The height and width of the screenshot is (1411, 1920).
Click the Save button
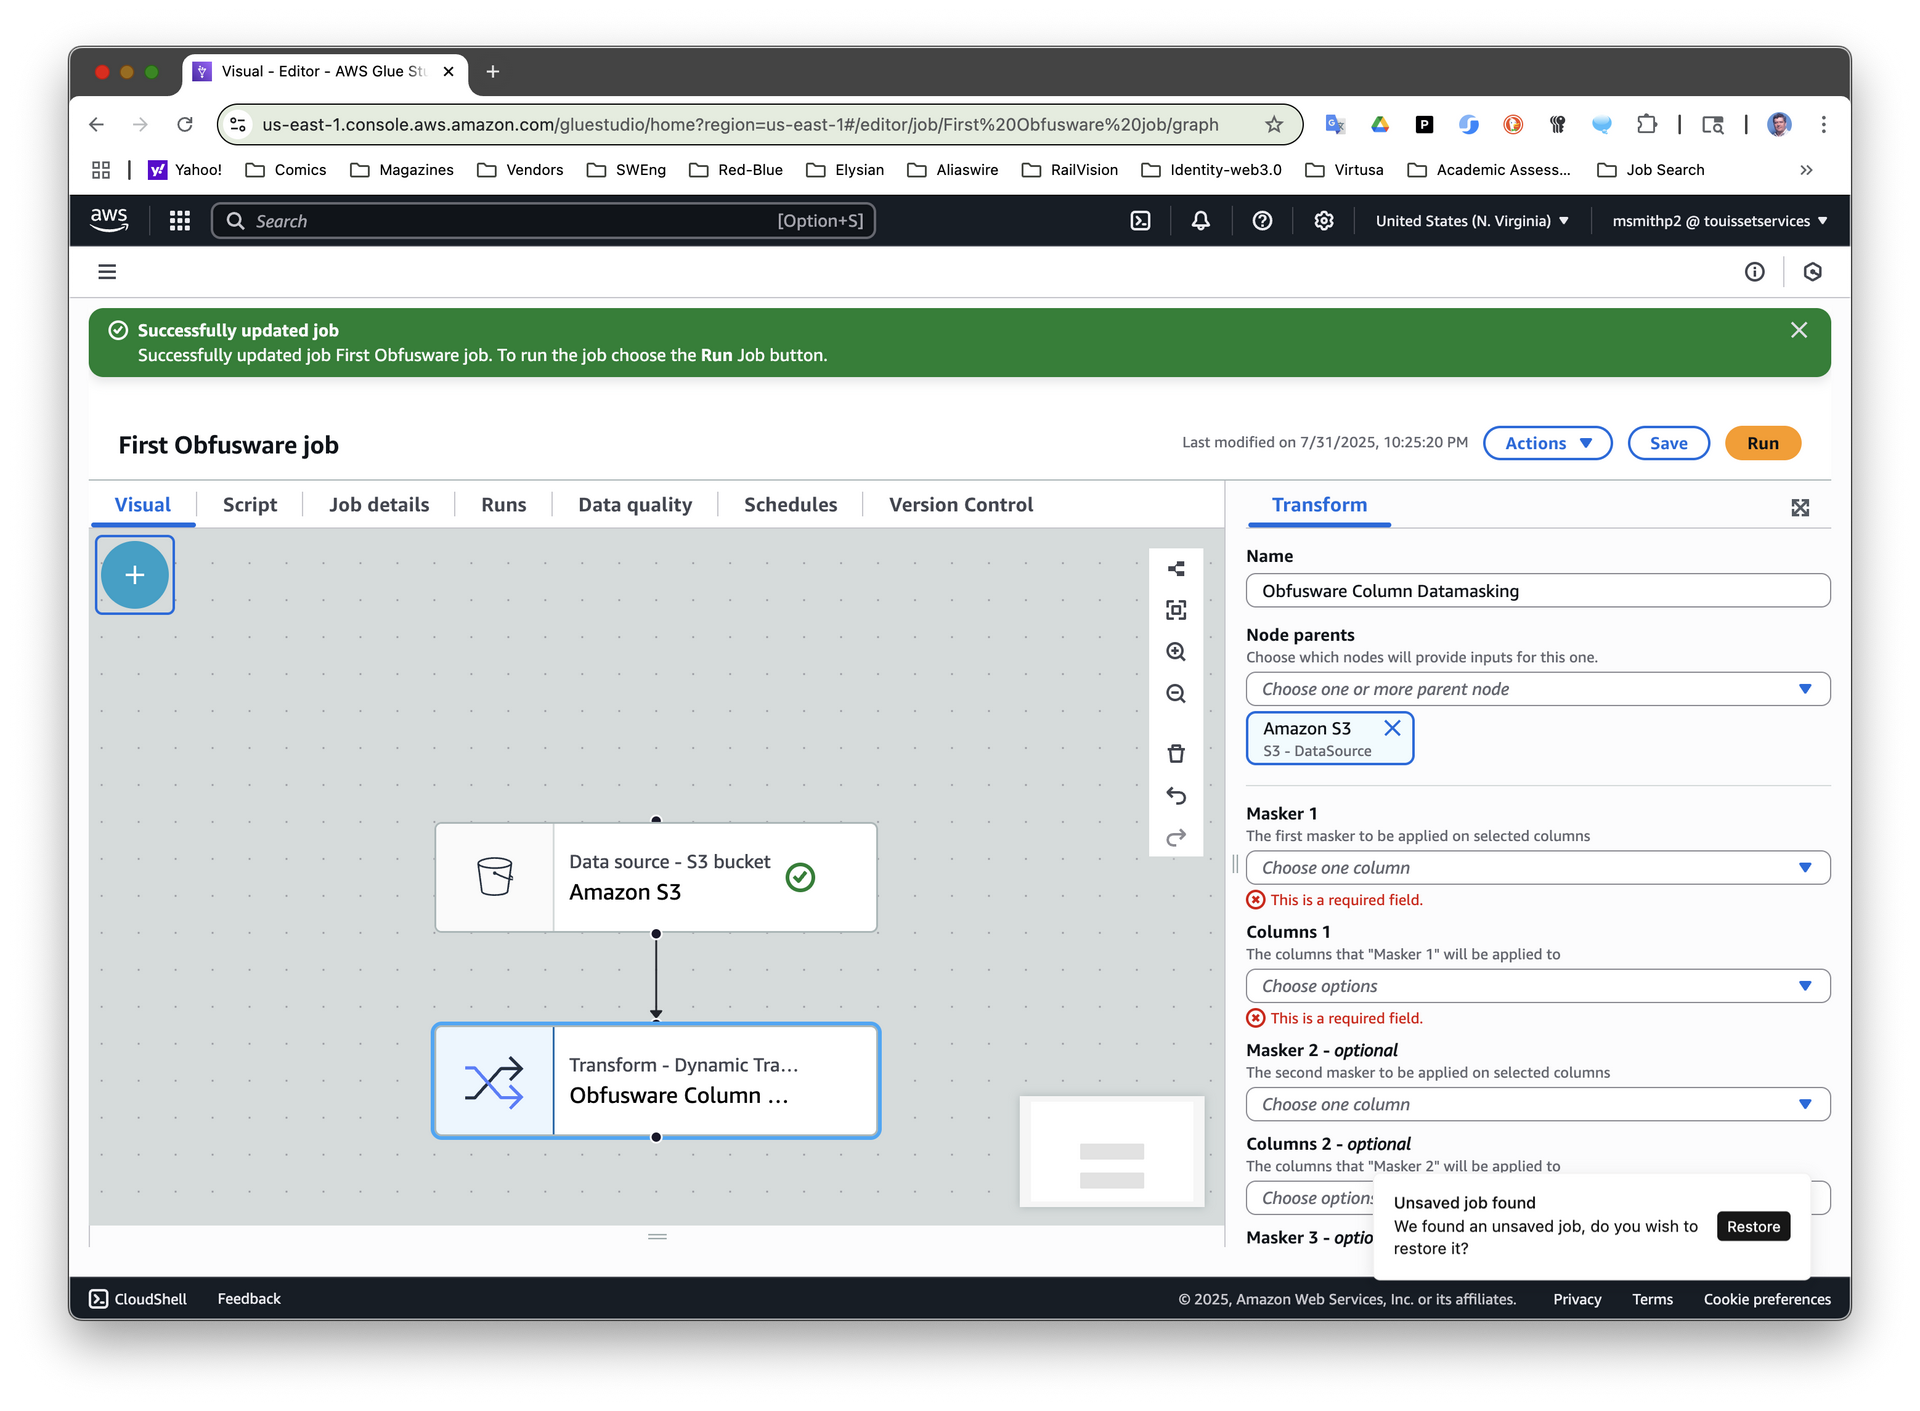point(1669,443)
